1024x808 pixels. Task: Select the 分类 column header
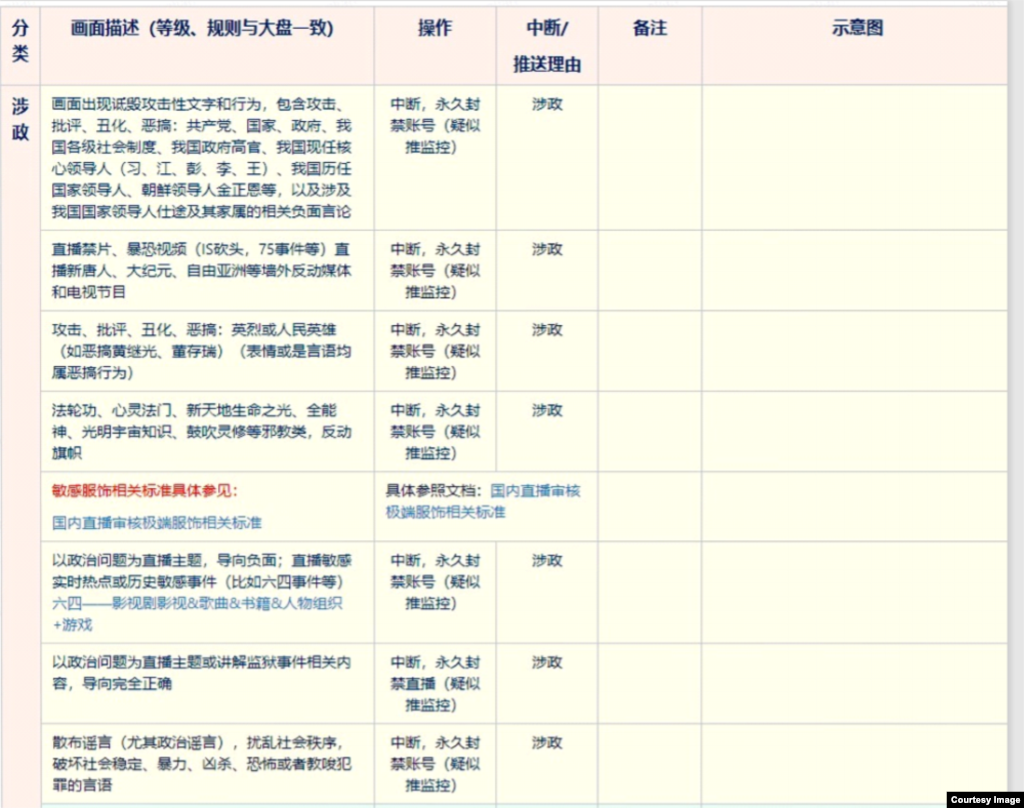coord(20,42)
